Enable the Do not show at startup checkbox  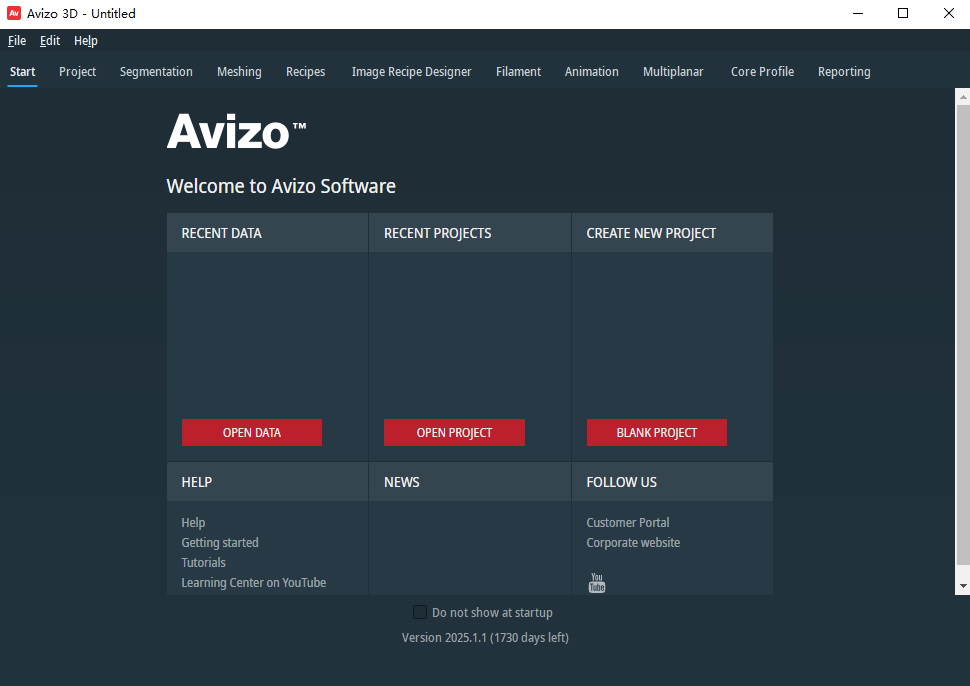(x=420, y=612)
